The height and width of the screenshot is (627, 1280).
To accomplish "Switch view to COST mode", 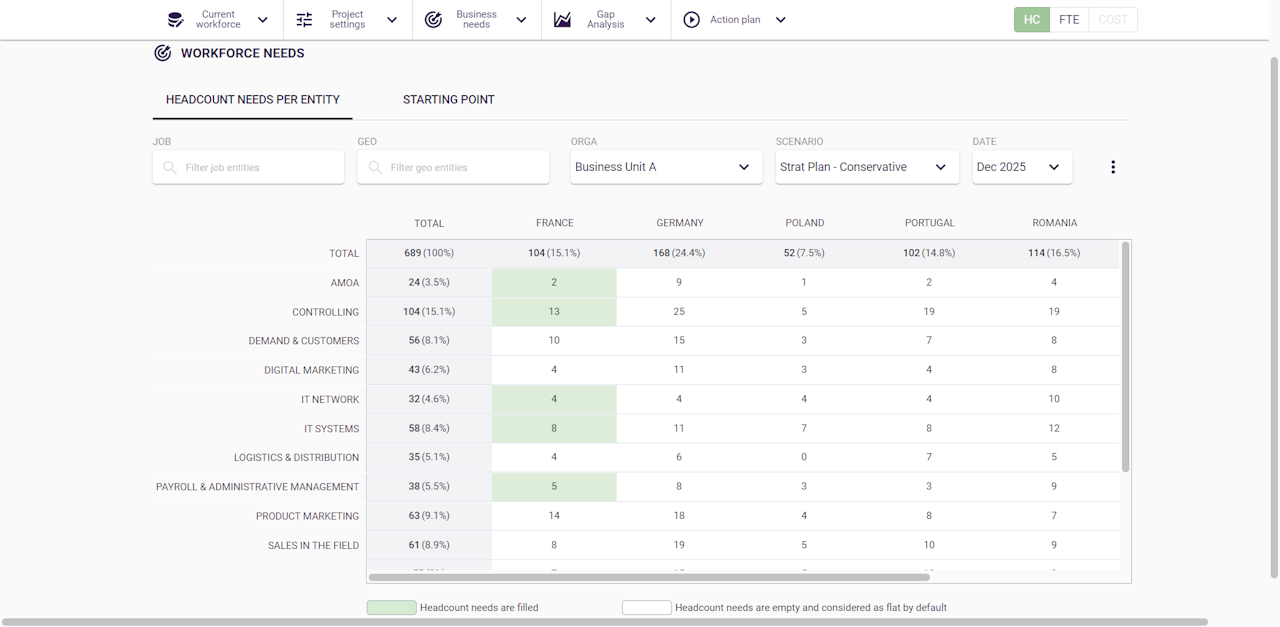I will coord(1112,20).
